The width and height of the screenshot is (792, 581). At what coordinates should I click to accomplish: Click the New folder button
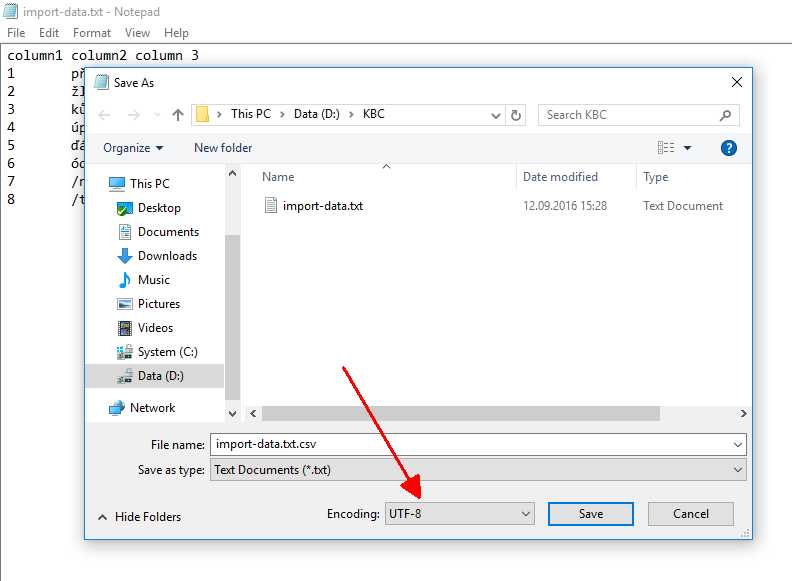pyautogui.click(x=223, y=148)
